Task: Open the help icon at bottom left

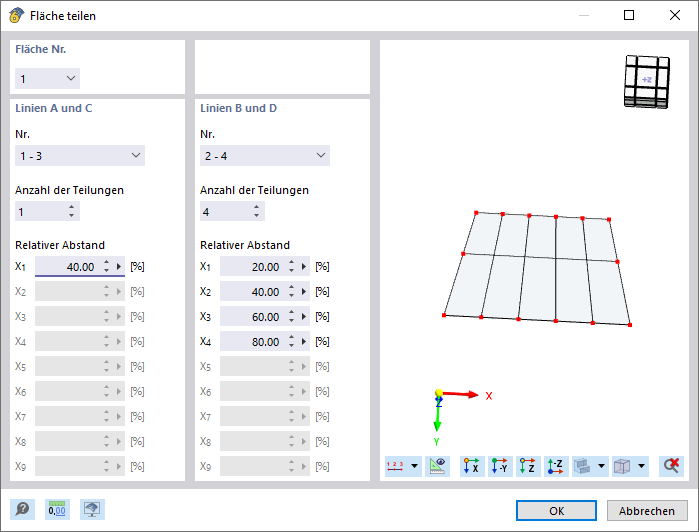Action: [x=22, y=509]
